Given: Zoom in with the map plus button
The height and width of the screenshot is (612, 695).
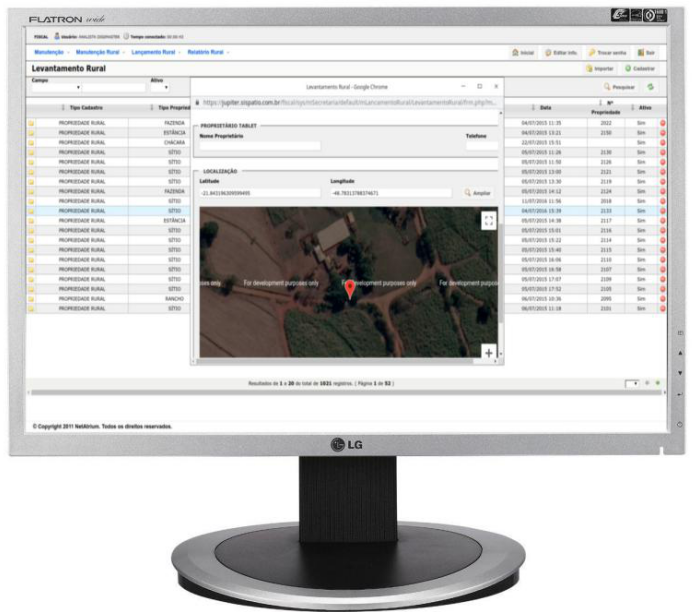Looking at the screenshot, I should [488, 352].
